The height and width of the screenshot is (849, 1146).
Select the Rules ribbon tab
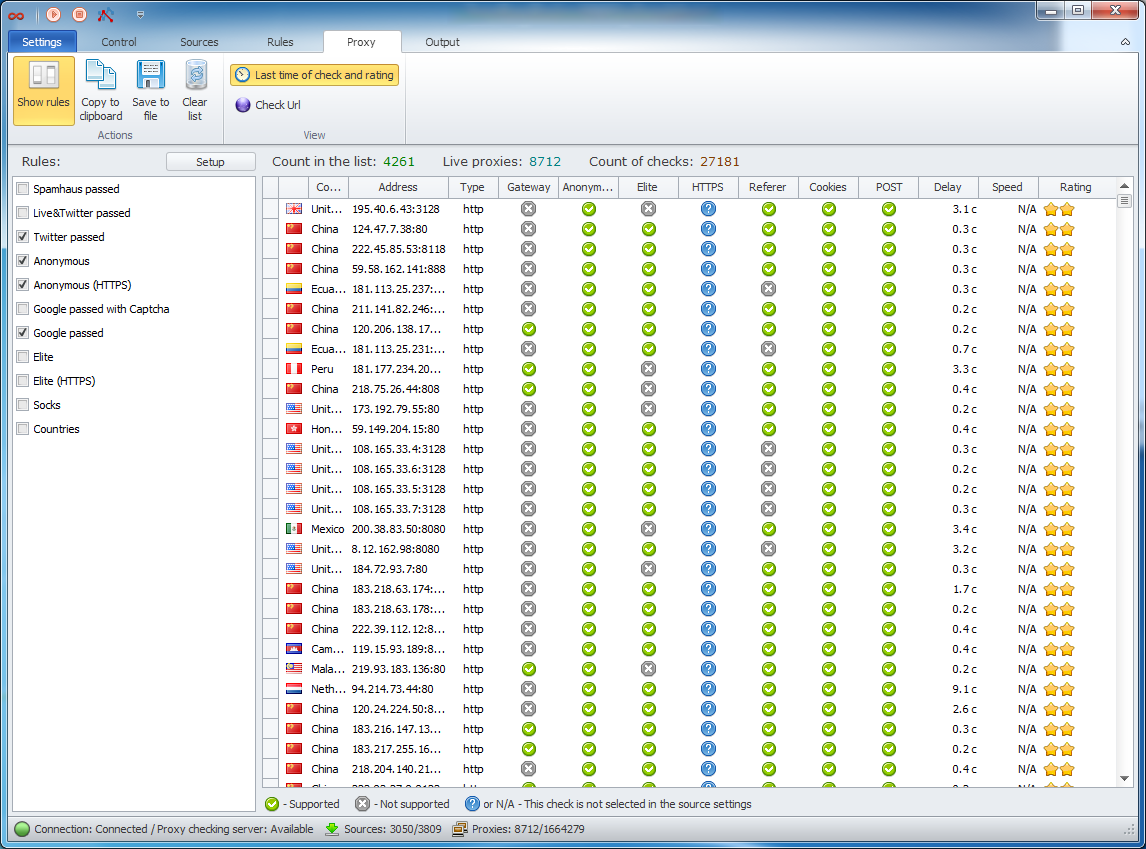[280, 42]
